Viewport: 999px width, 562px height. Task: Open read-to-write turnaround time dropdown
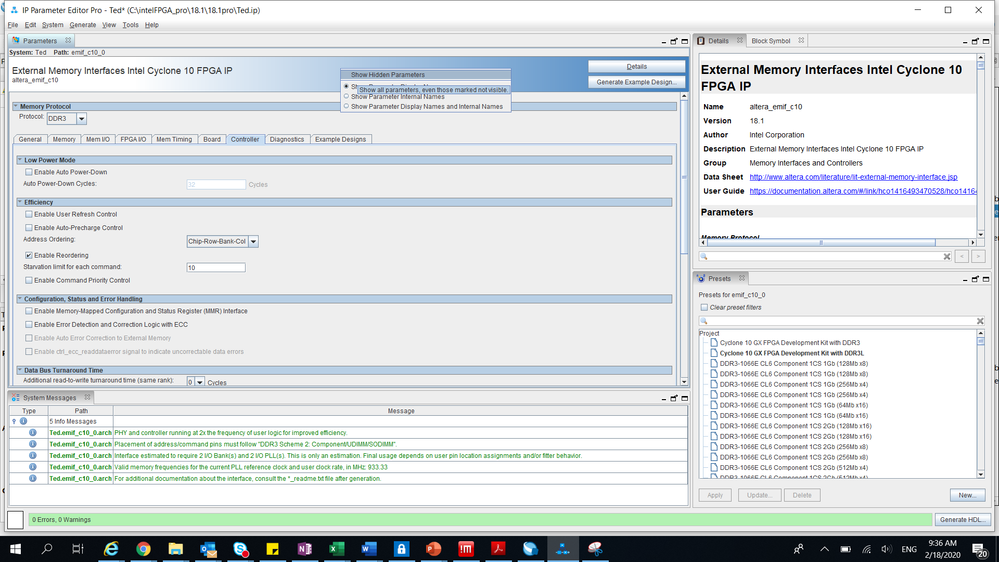click(199, 382)
